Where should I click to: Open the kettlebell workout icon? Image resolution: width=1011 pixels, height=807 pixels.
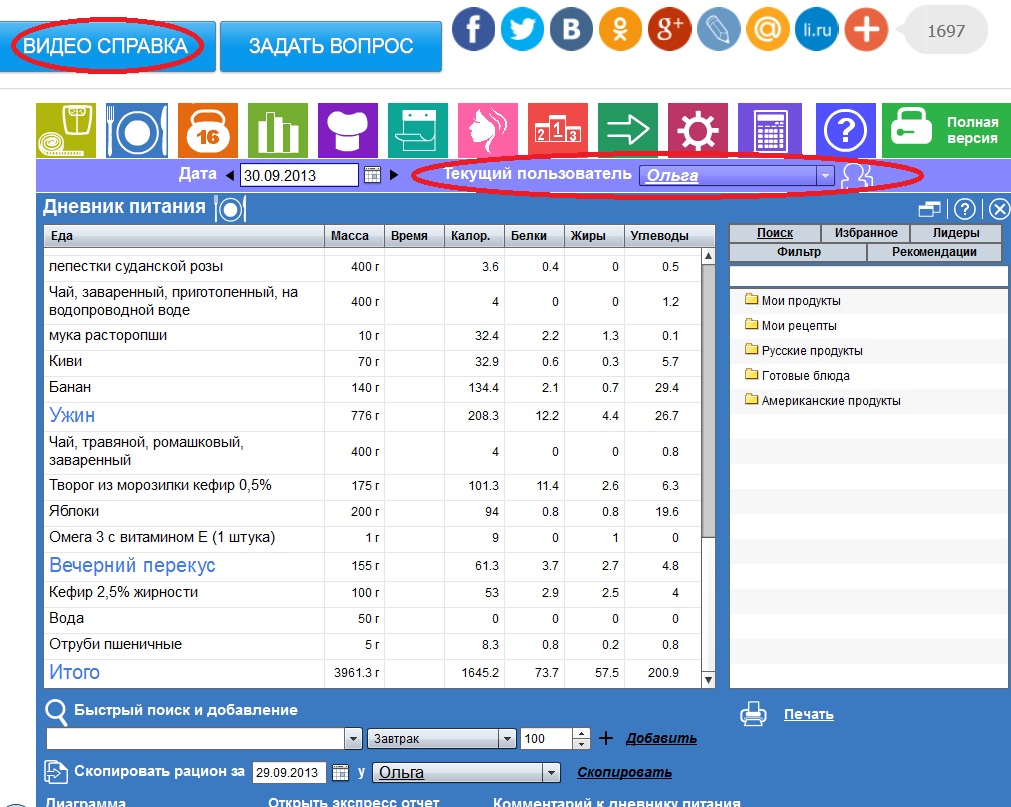click(x=207, y=130)
